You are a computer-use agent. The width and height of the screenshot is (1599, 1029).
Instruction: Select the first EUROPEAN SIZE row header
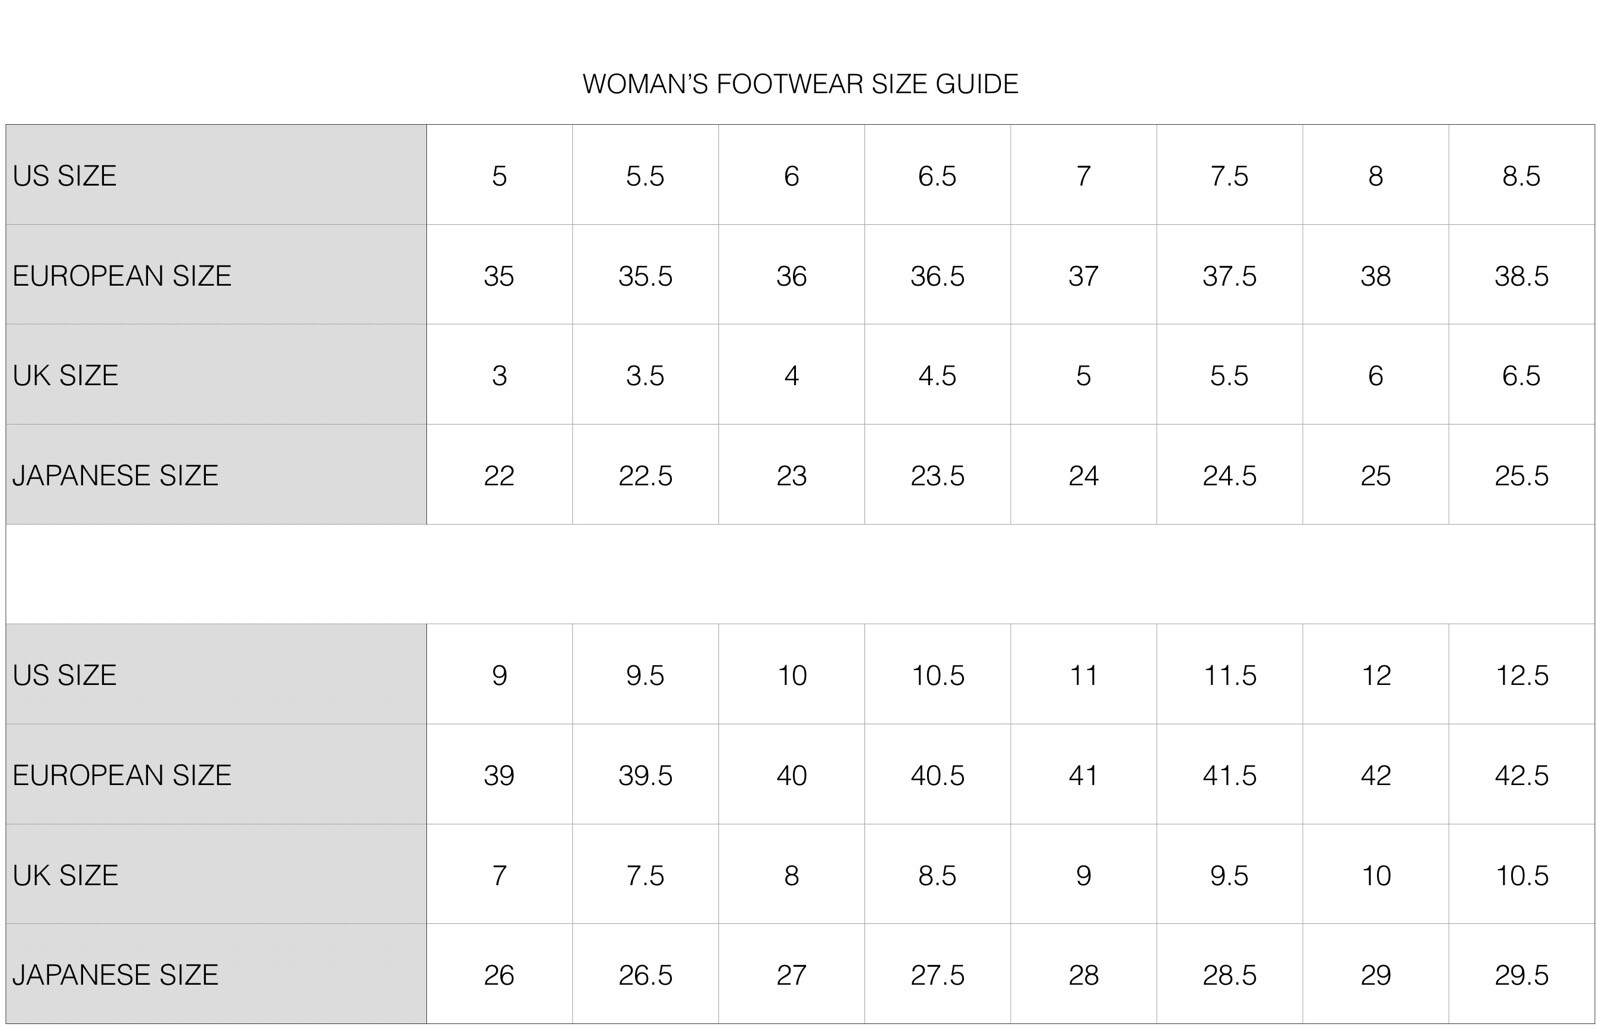216,275
